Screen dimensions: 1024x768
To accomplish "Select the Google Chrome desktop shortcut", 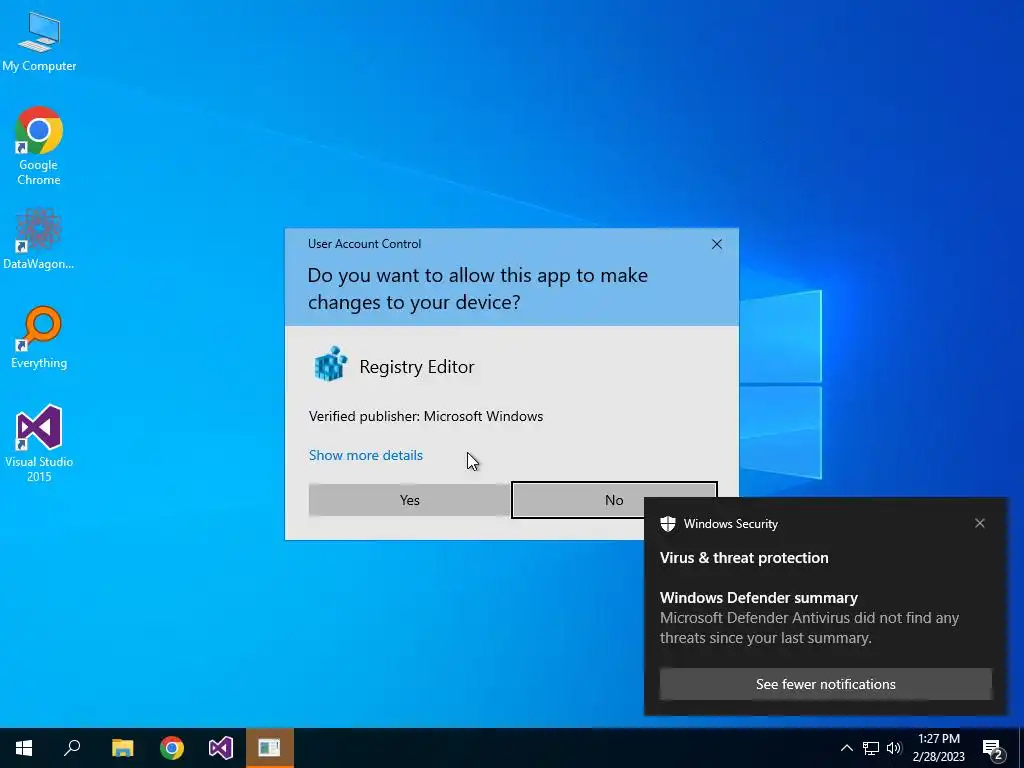I will tap(39, 146).
